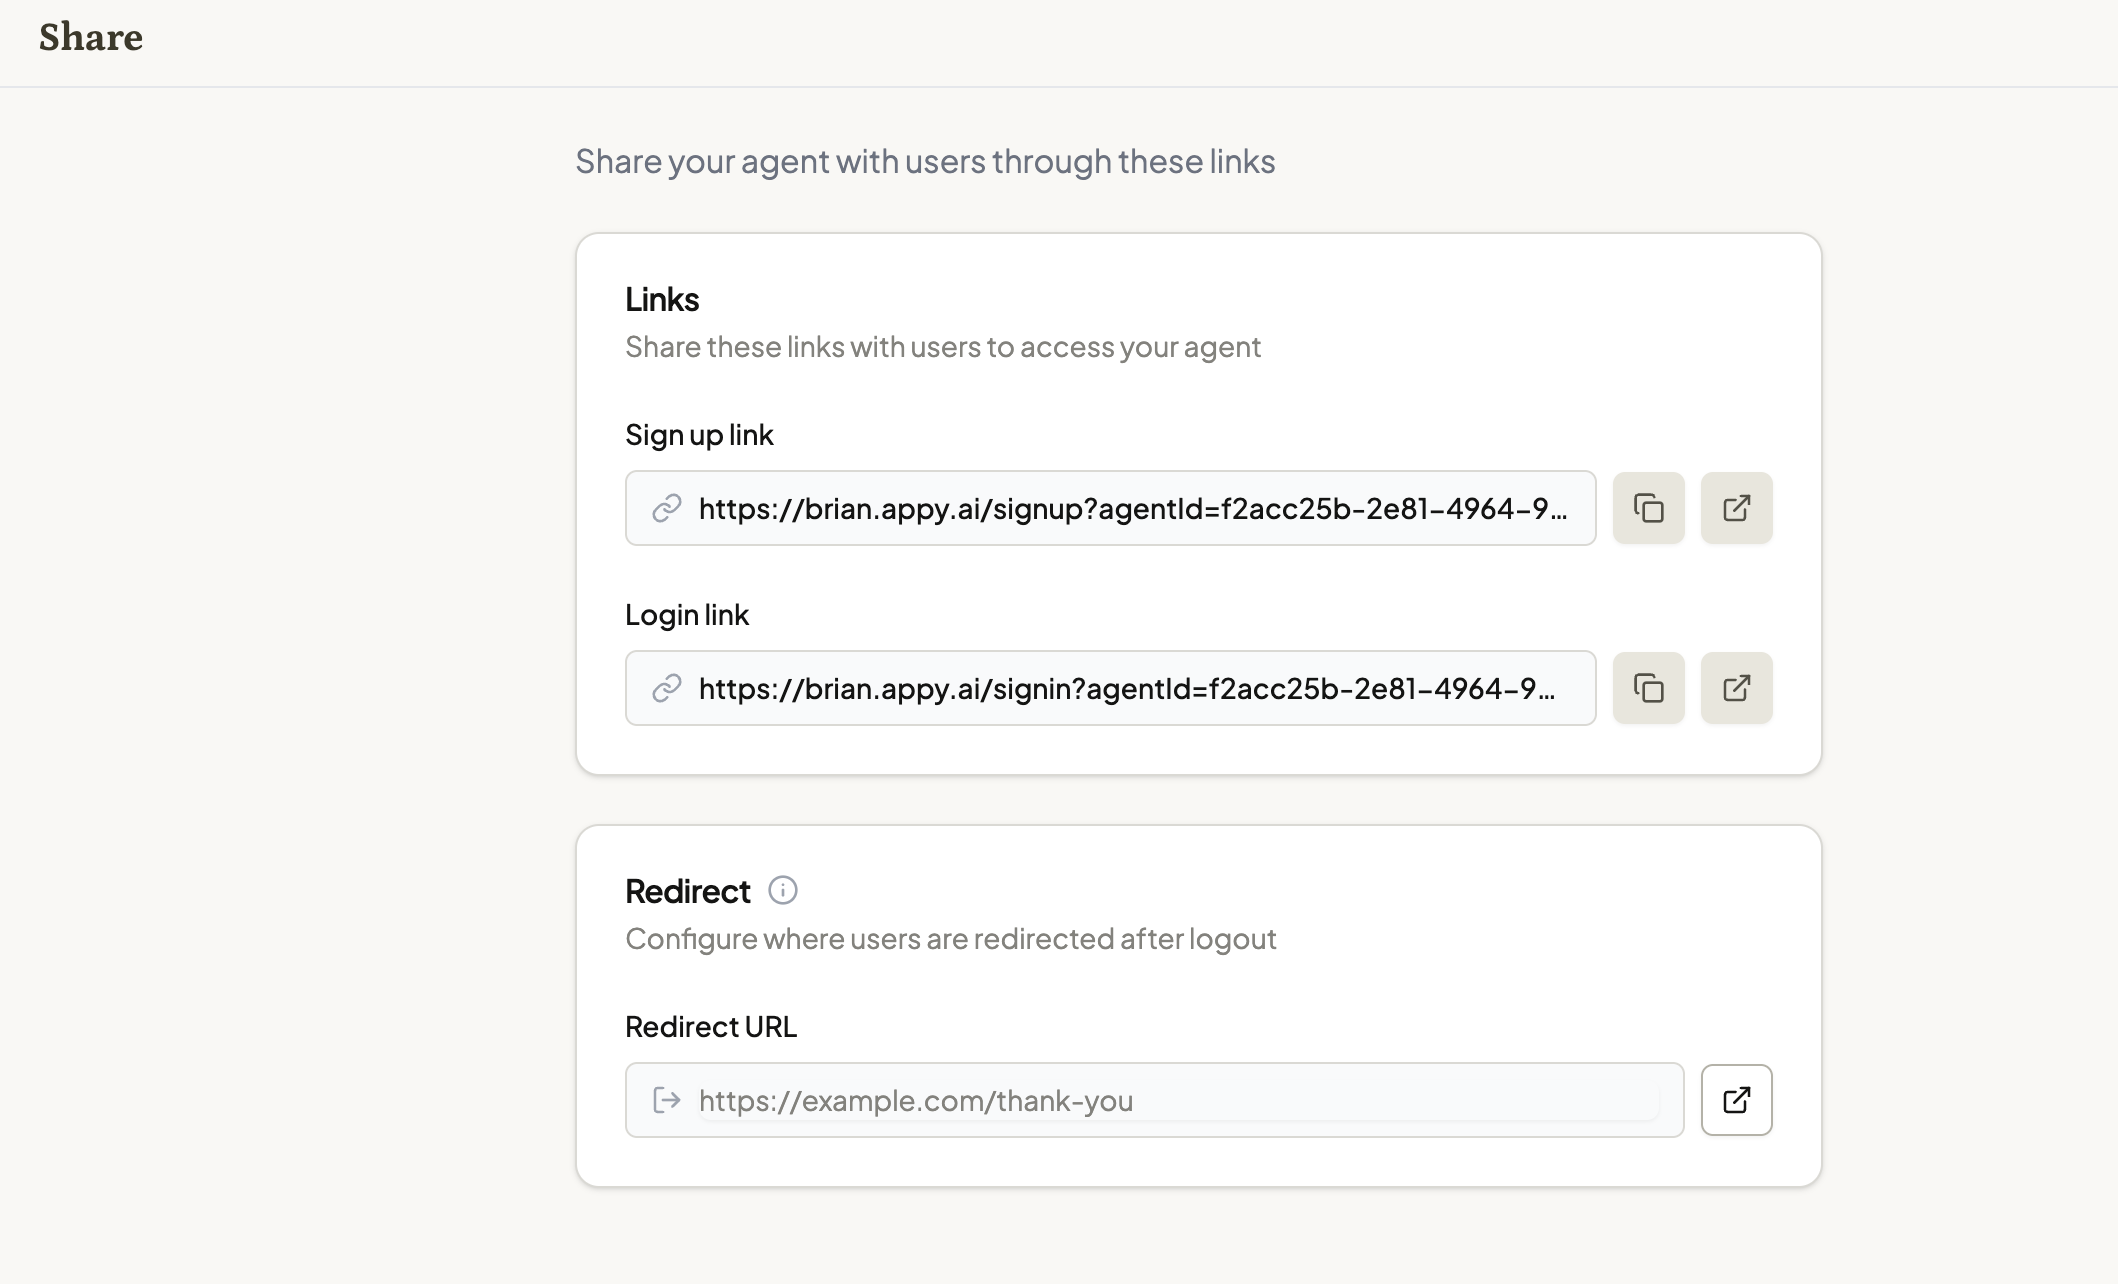Click logout arrow icon in Redirect URL field
The image size is (2118, 1284).
(x=667, y=1100)
